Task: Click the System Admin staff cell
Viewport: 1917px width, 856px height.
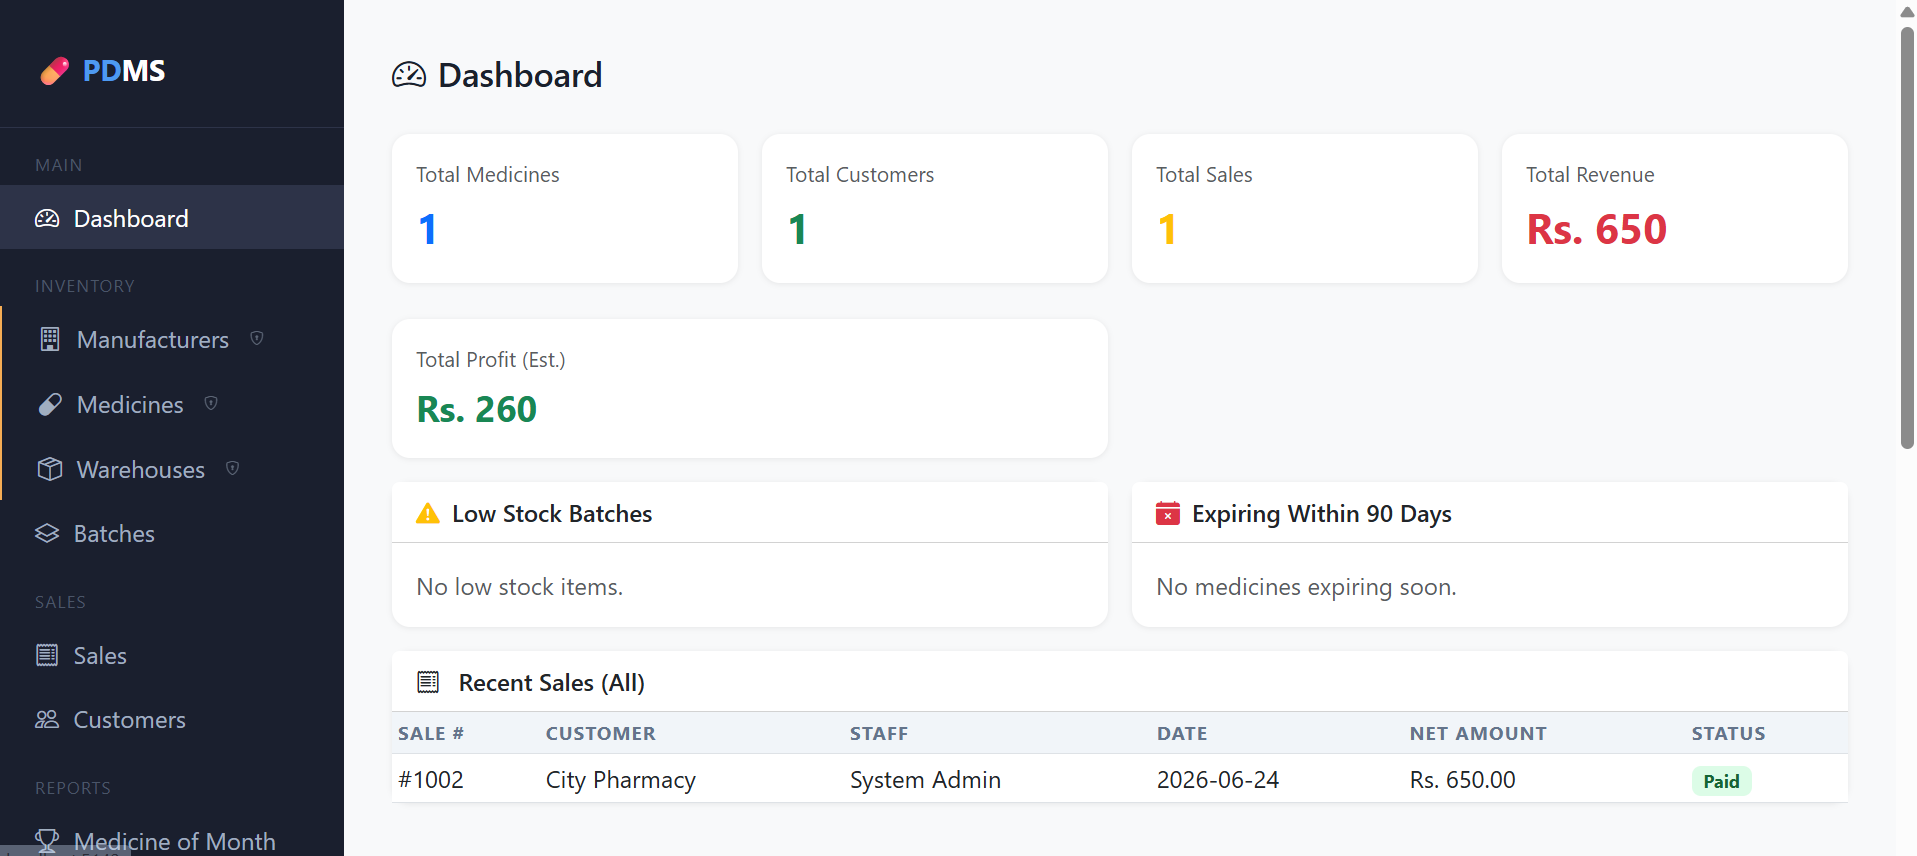Action: pyautogui.click(x=925, y=780)
